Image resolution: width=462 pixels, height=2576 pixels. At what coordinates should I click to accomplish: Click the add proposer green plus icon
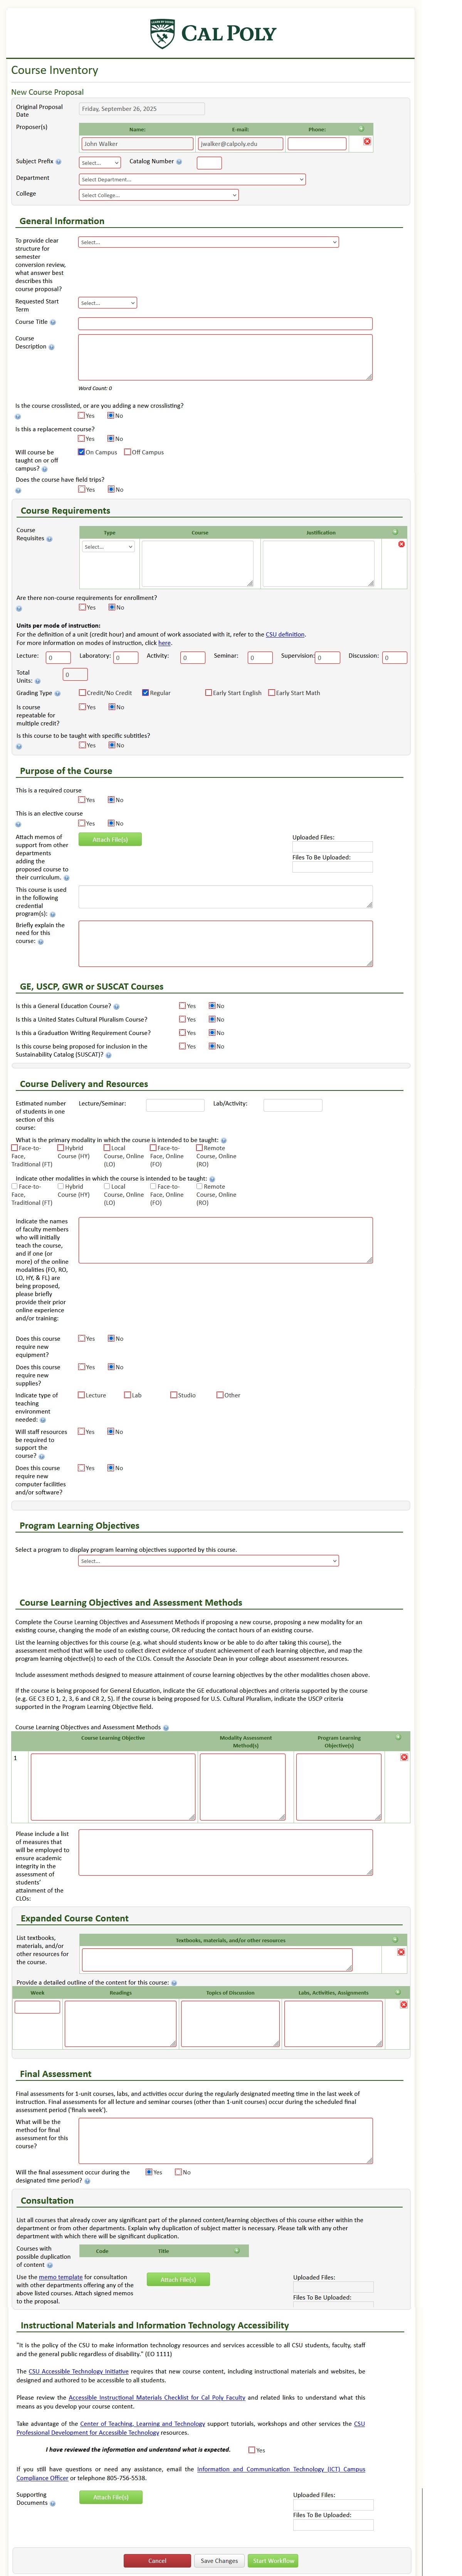tap(361, 128)
